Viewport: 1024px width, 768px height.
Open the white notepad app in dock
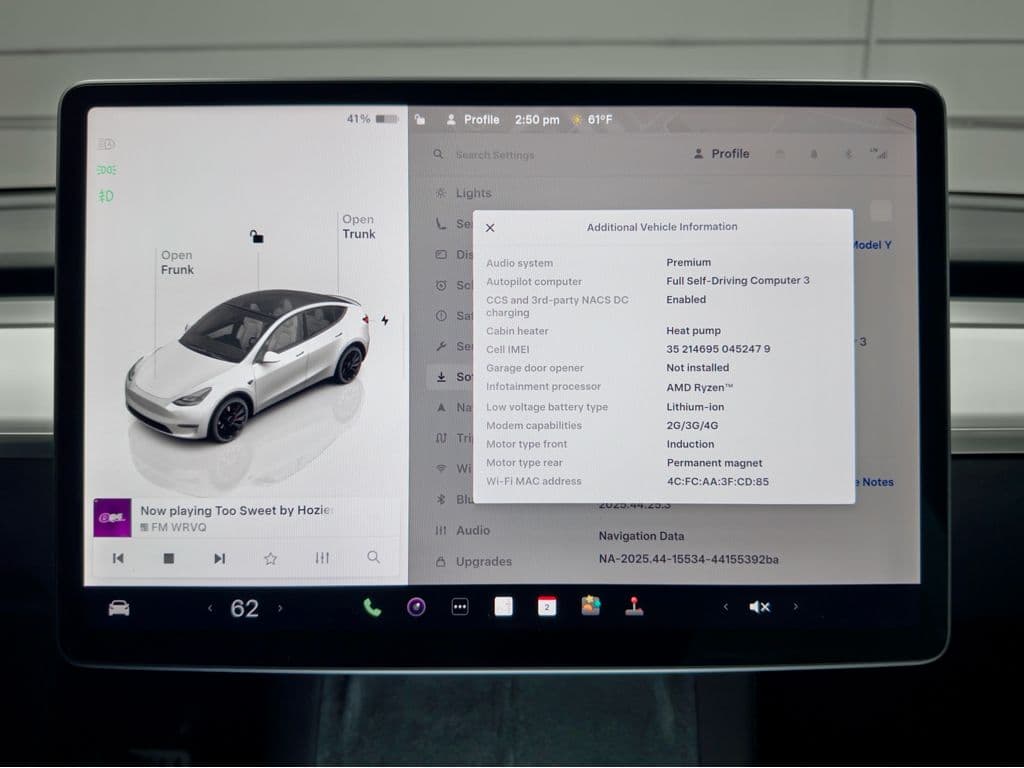[503, 607]
